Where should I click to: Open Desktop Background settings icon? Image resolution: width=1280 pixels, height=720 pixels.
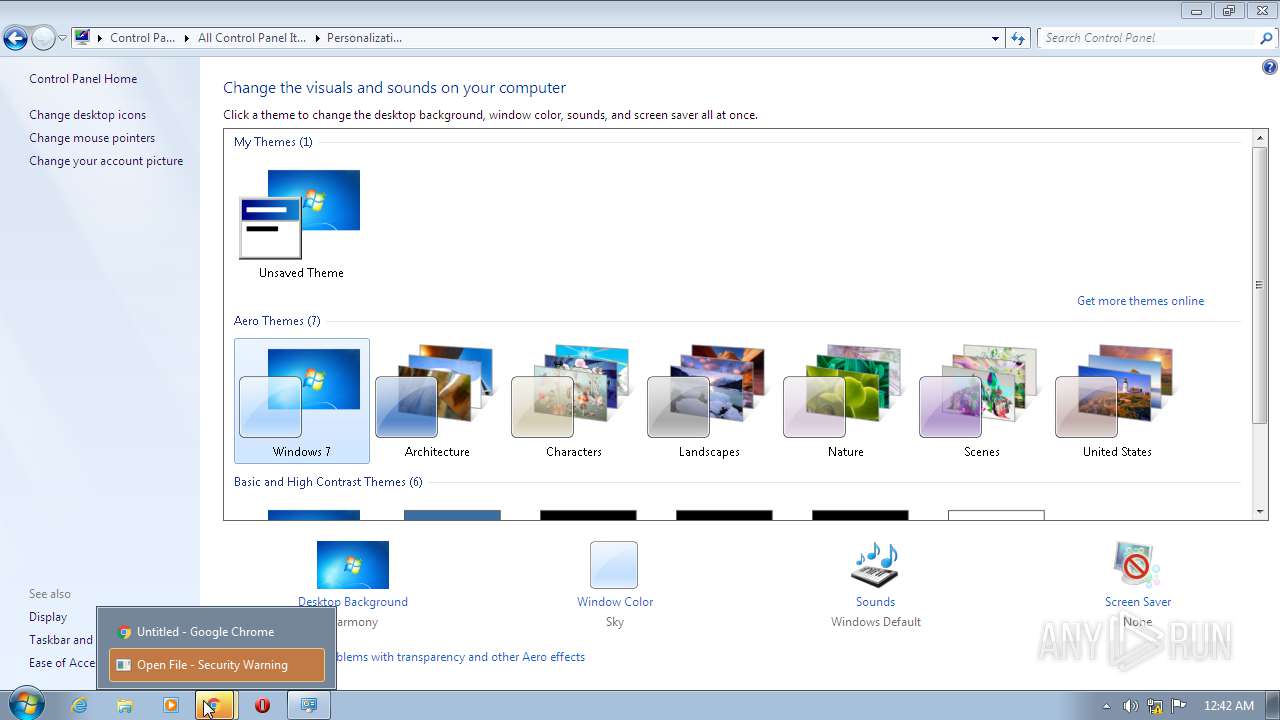pos(353,565)
